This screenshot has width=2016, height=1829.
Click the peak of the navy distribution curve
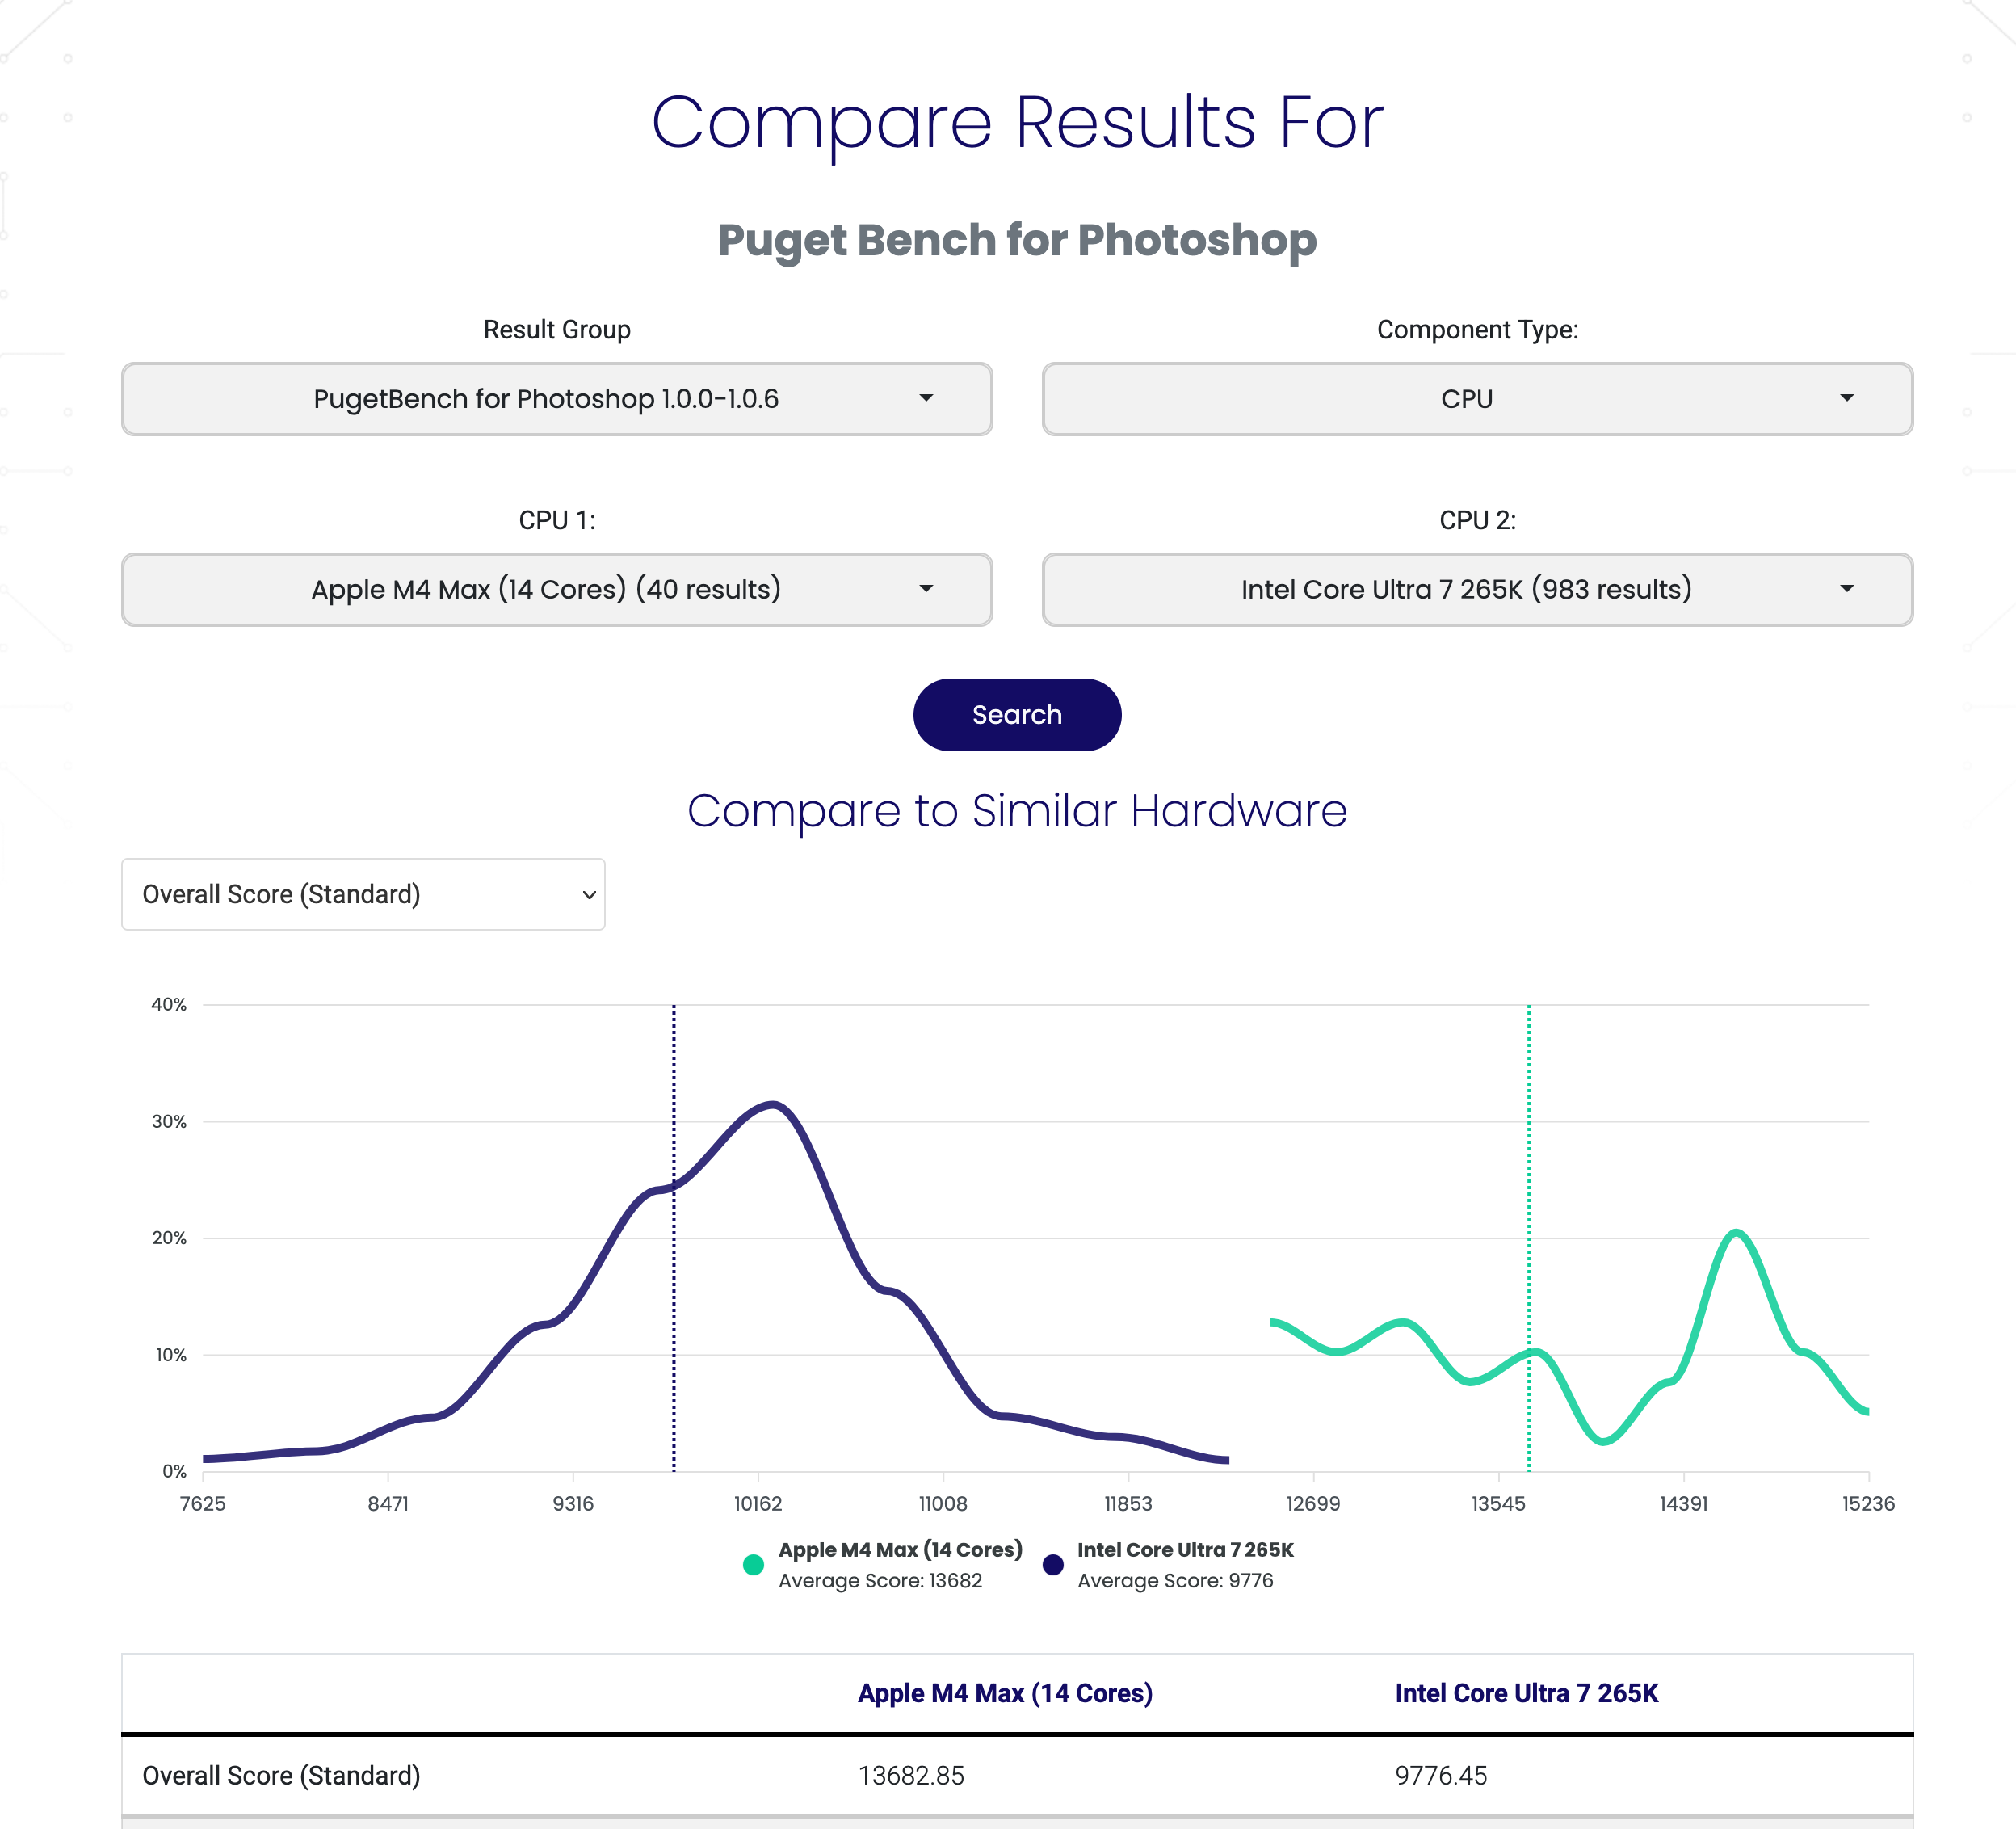(x=773, y=1104)
